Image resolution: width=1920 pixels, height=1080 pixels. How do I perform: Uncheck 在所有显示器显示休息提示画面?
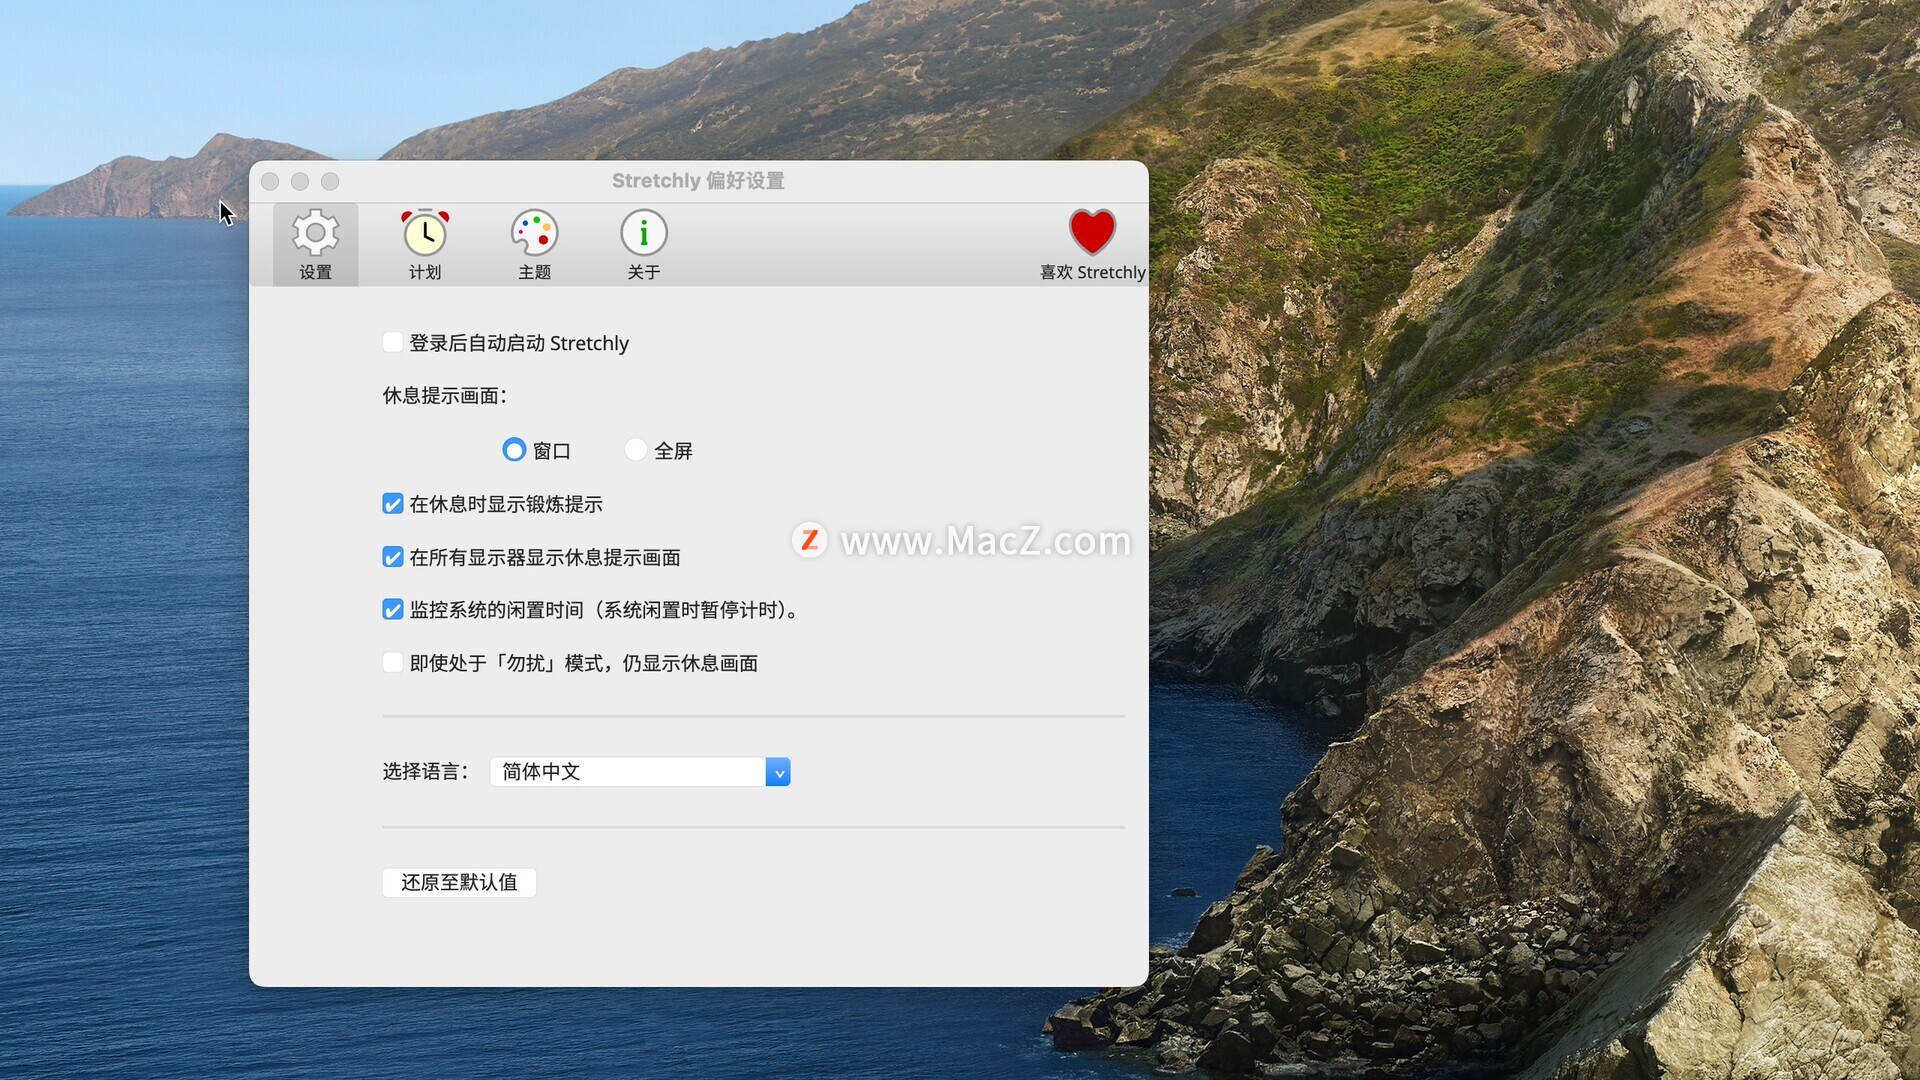(x=393, y=557)
